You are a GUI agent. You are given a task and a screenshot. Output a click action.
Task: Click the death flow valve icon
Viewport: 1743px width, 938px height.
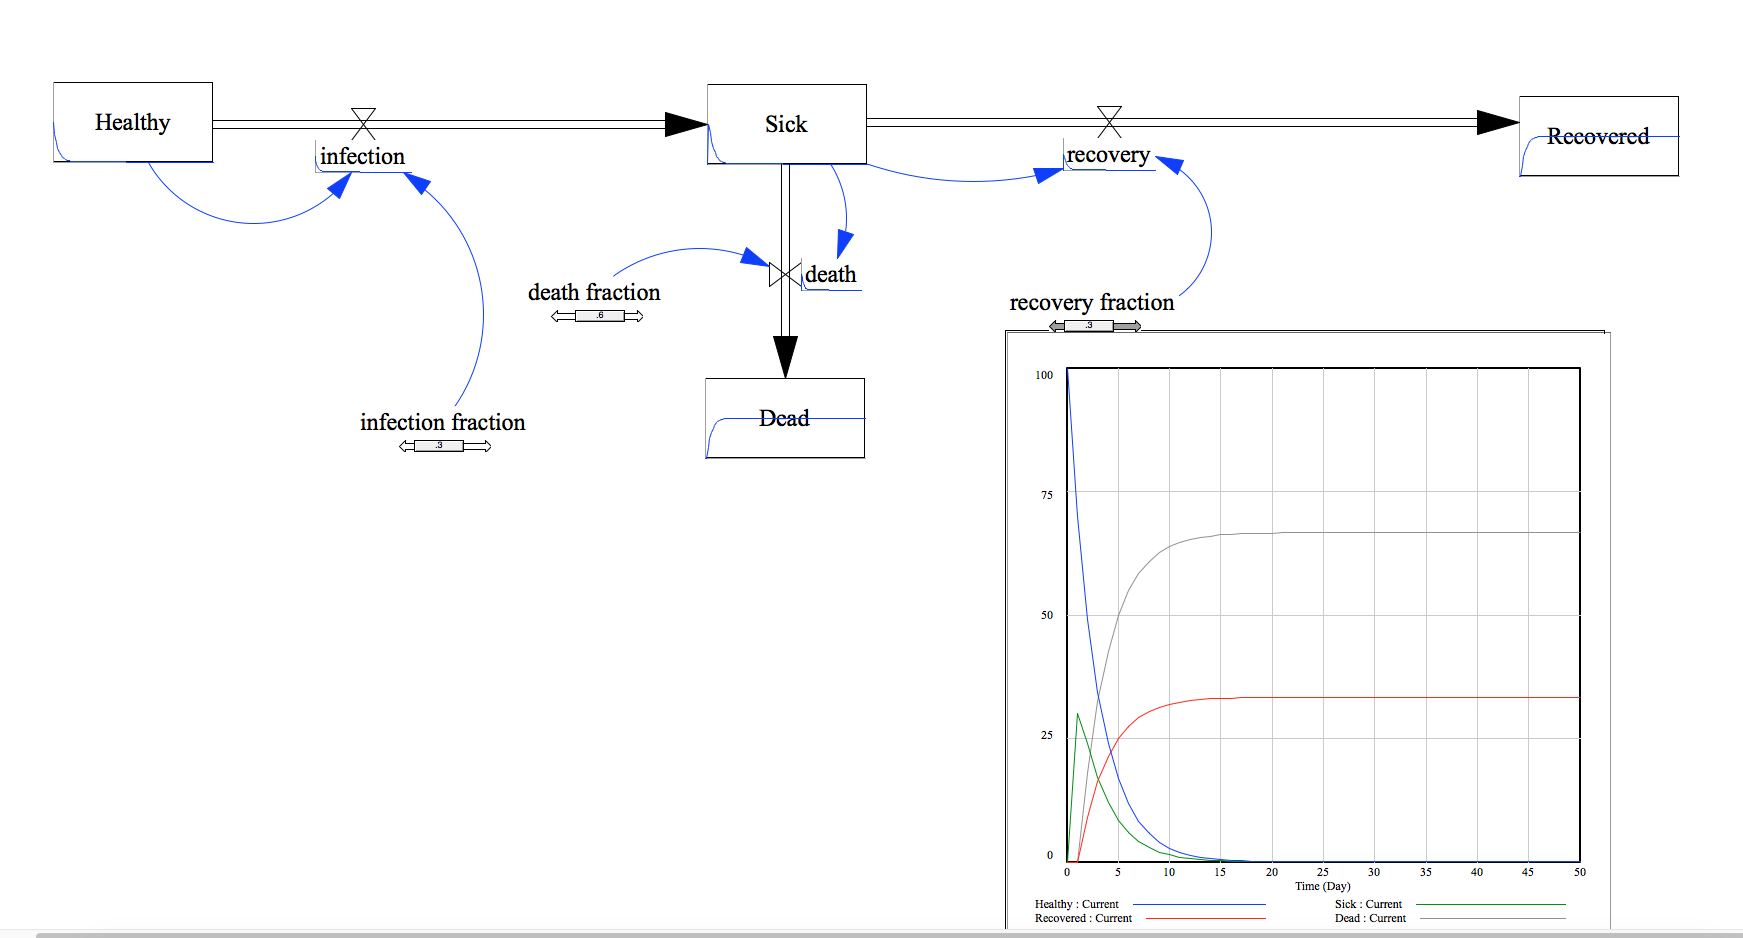785,274
